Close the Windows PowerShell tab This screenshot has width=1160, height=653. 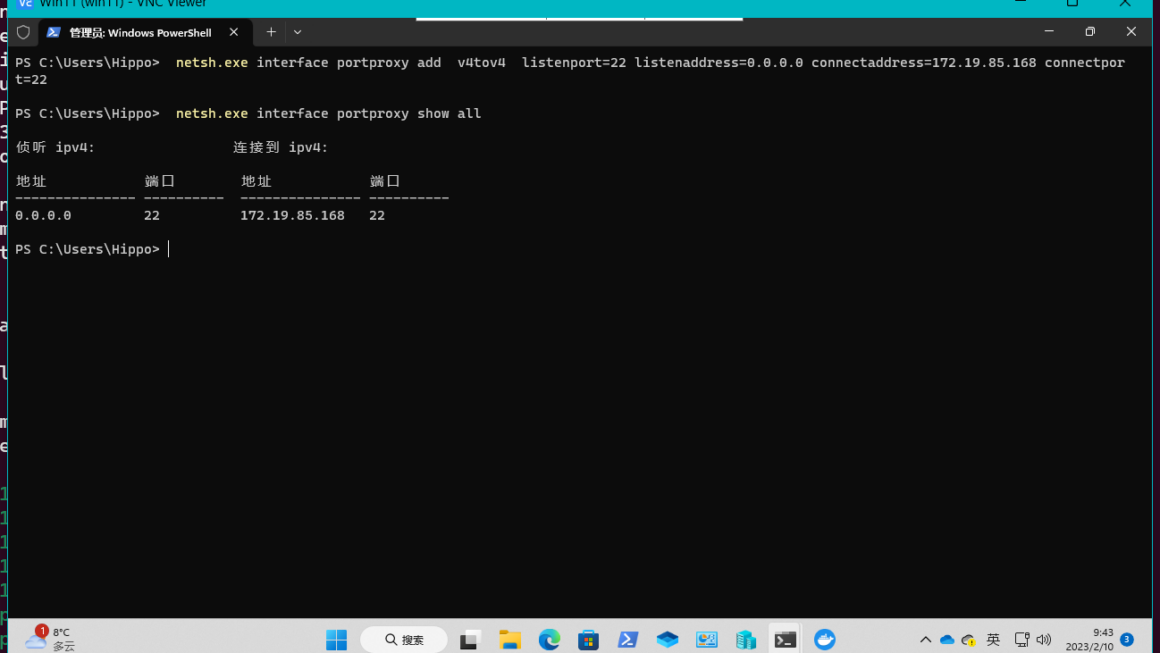[234, 32]
